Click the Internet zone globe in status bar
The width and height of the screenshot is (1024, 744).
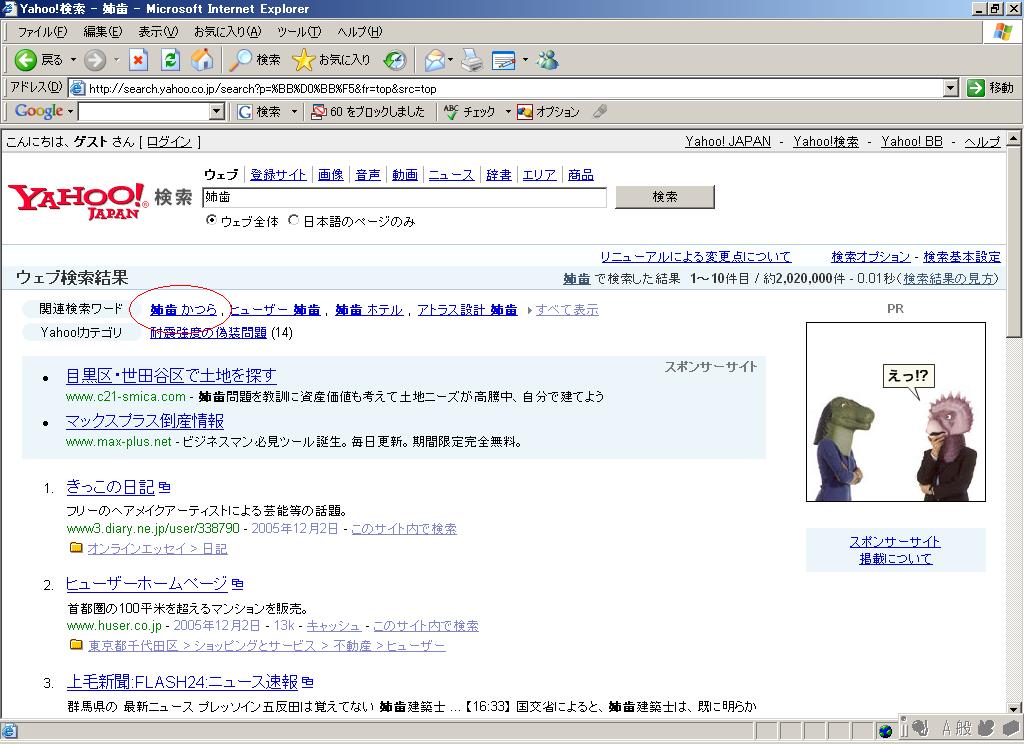click(x=886, y=730)
